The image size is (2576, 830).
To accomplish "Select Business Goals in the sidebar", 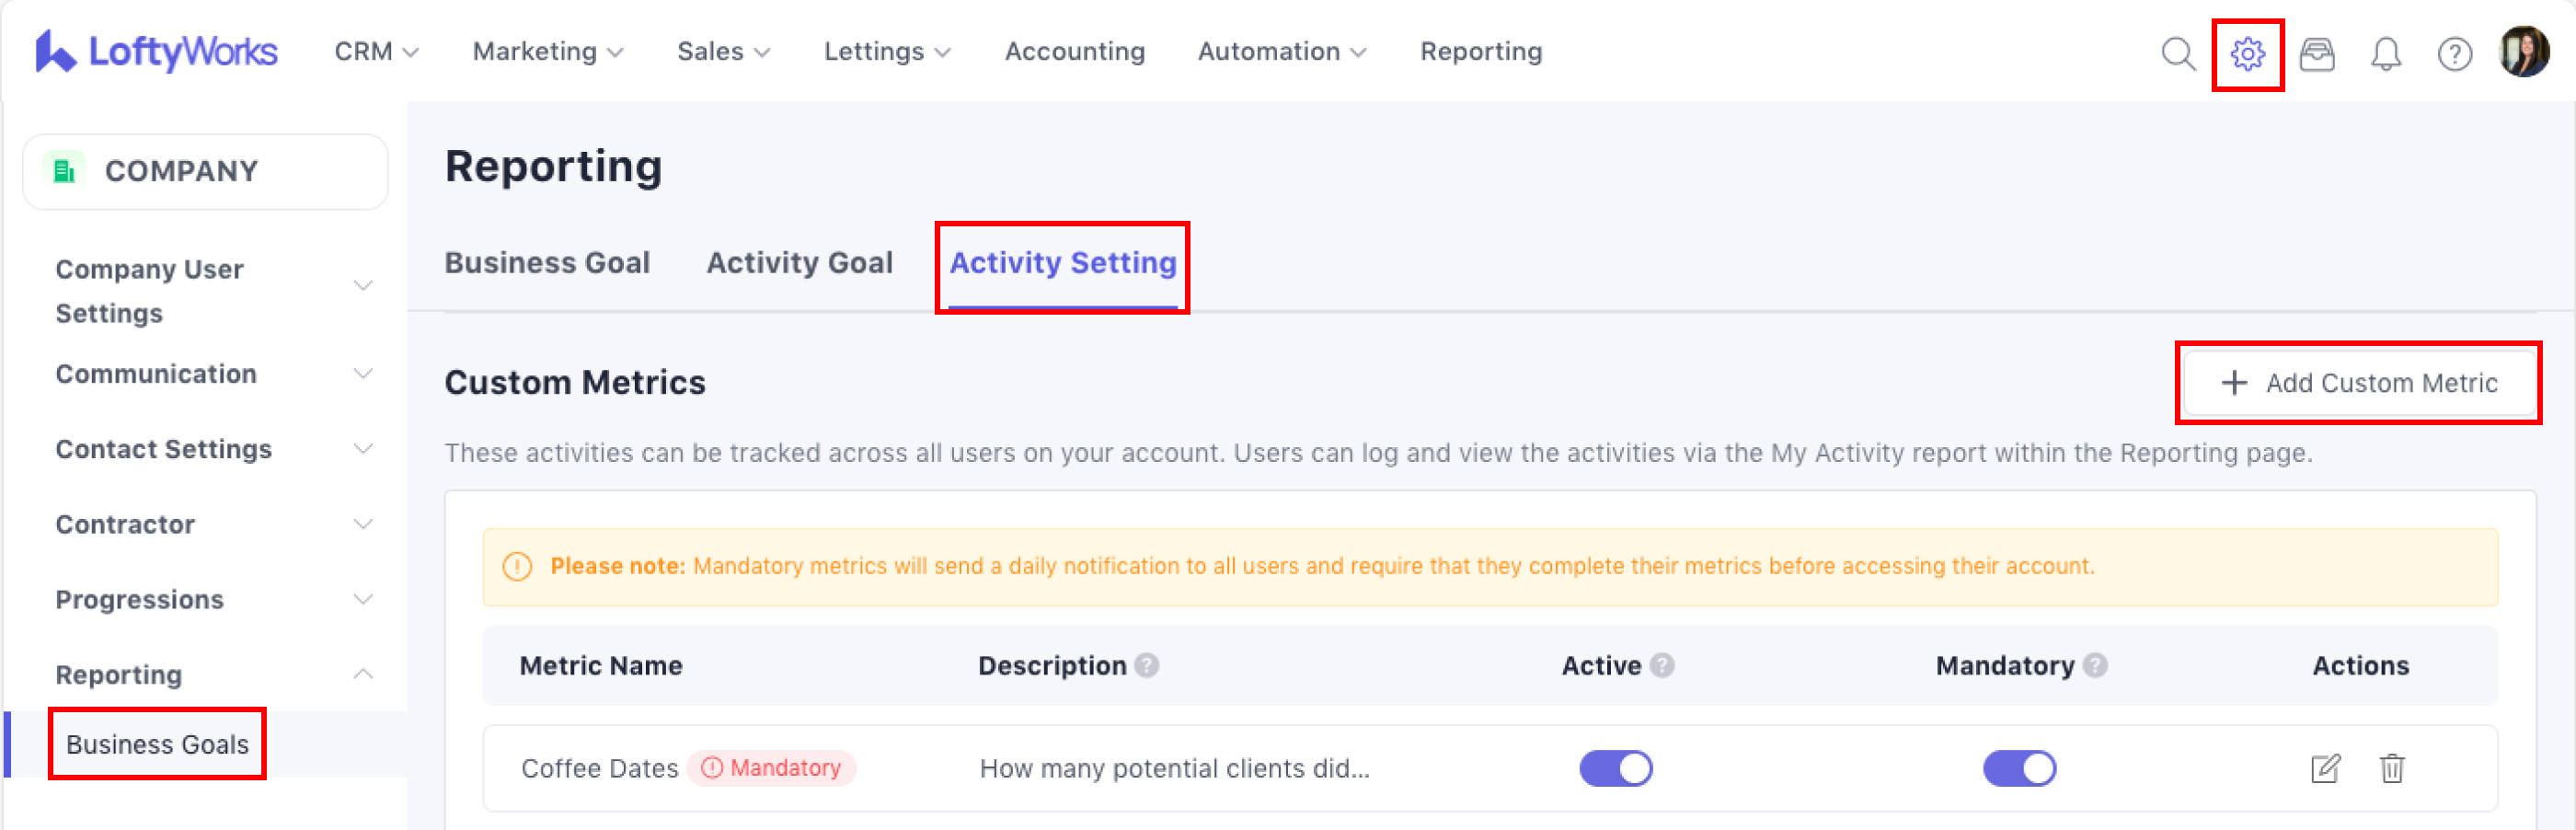I will coord(157,744).
